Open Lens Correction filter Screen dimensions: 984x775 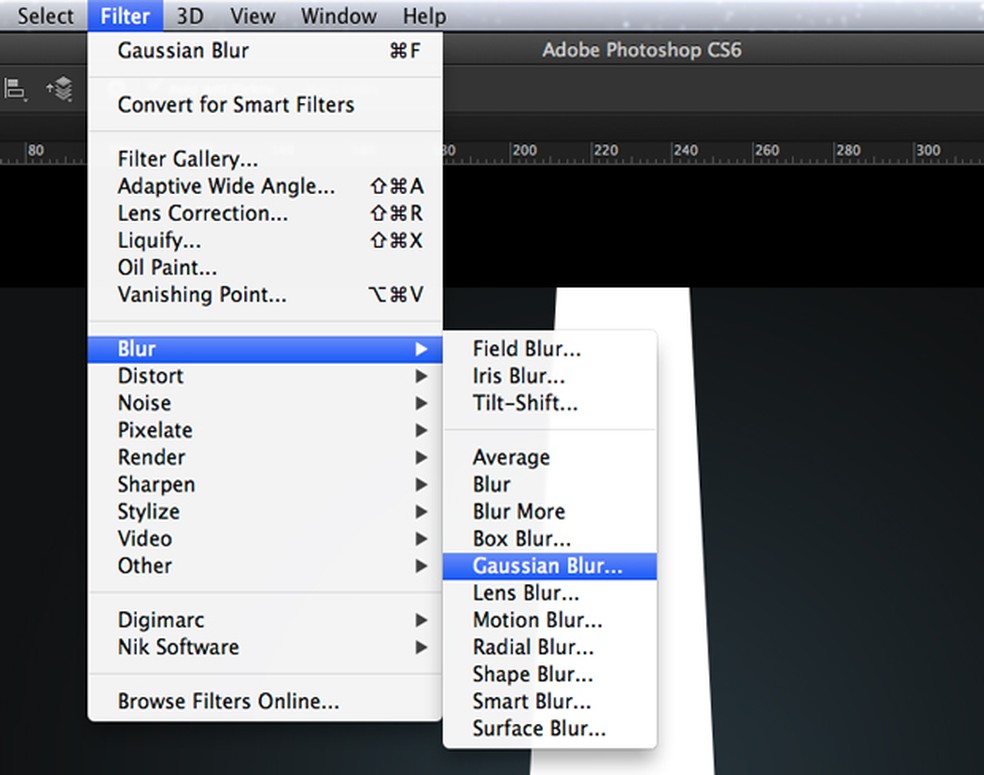tap(265, 213)
